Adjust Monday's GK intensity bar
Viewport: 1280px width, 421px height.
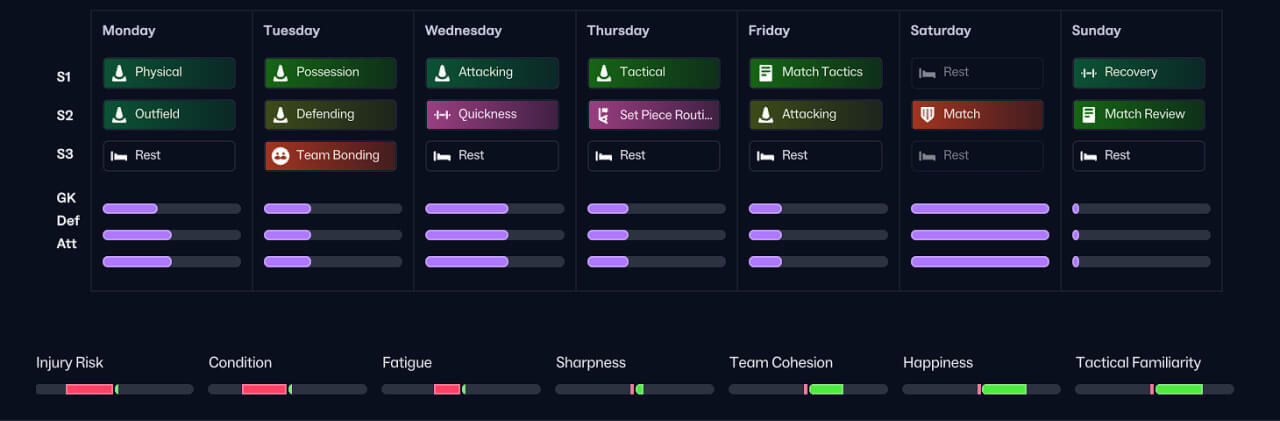pyautogui.click(x=171, y=209)
